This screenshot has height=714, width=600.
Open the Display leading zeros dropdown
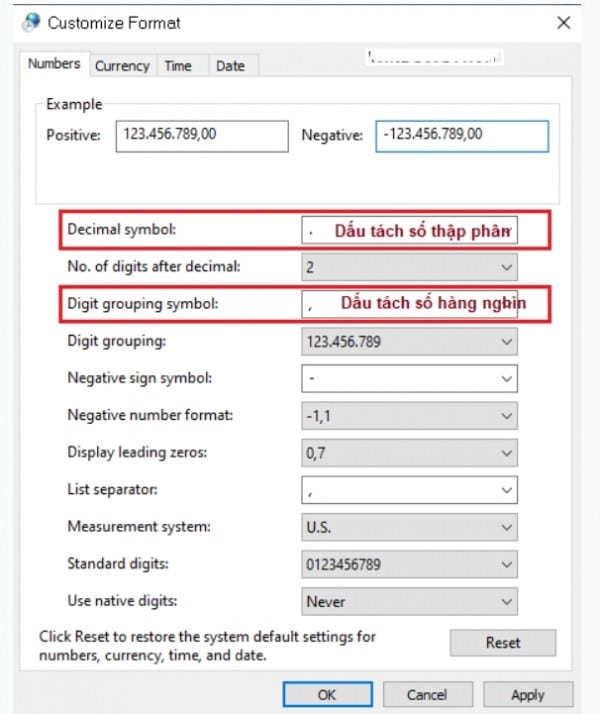[x=409, y=453]
